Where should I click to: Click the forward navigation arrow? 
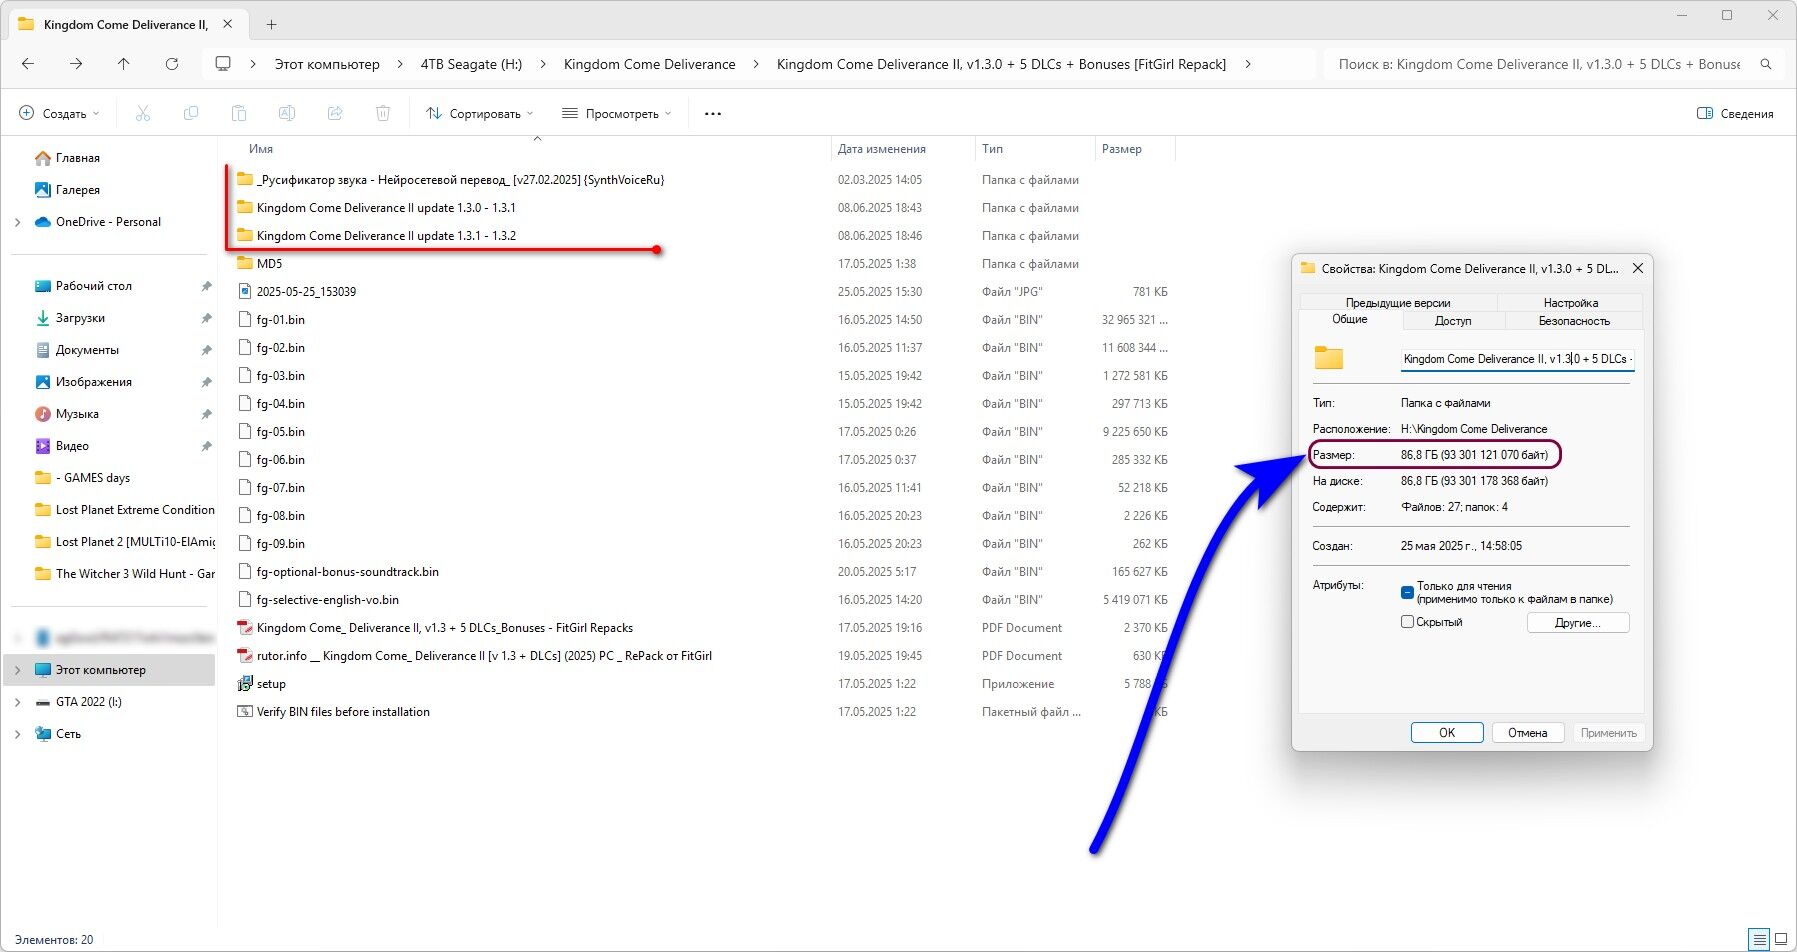click(76, 64)
